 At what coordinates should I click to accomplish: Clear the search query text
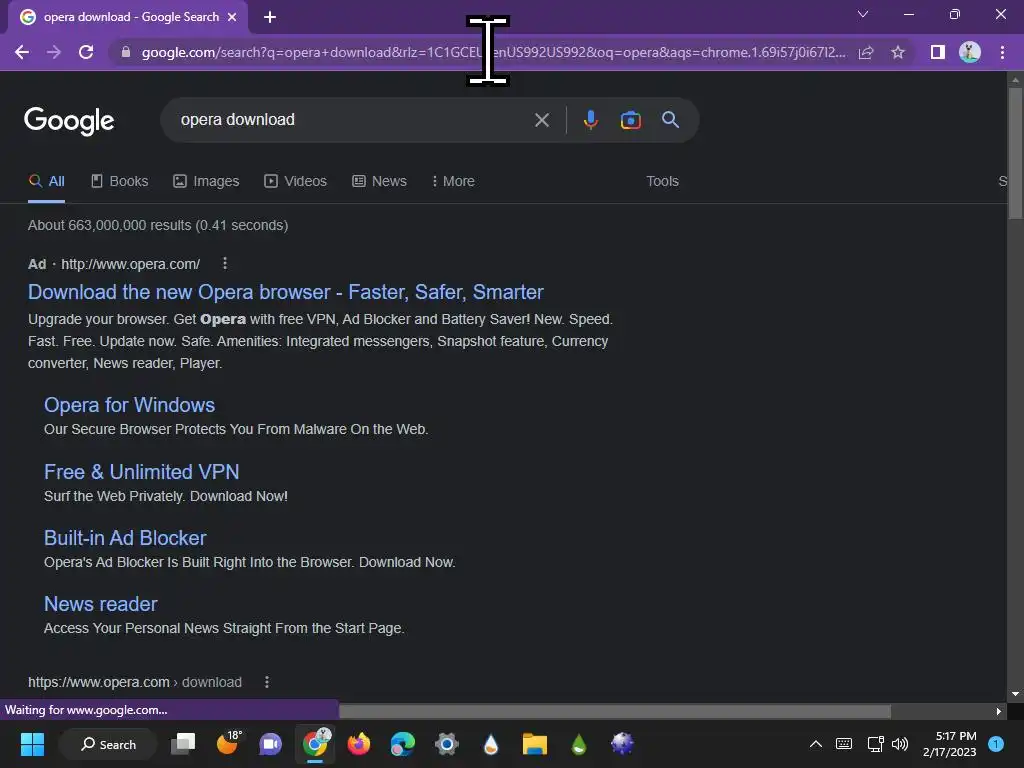(542, 120)
